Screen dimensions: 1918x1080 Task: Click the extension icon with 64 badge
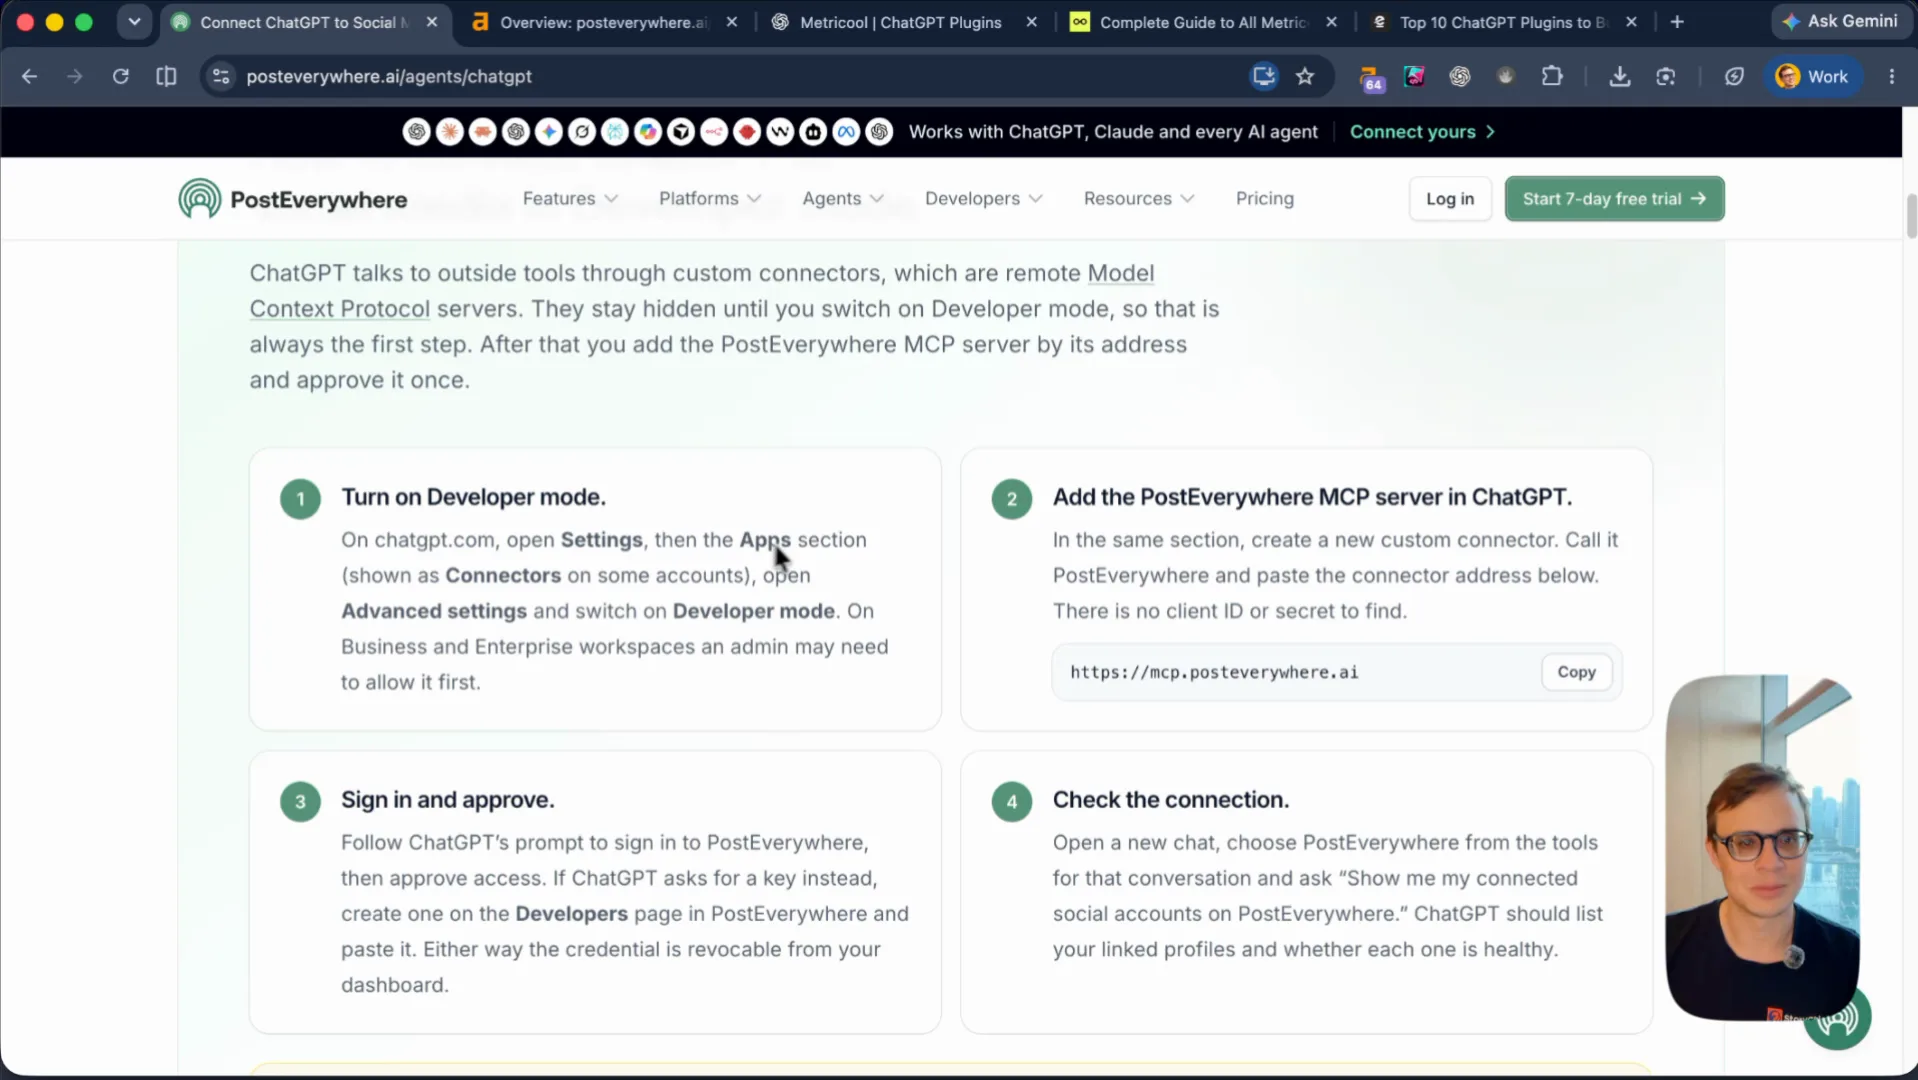click(1371, 78)
